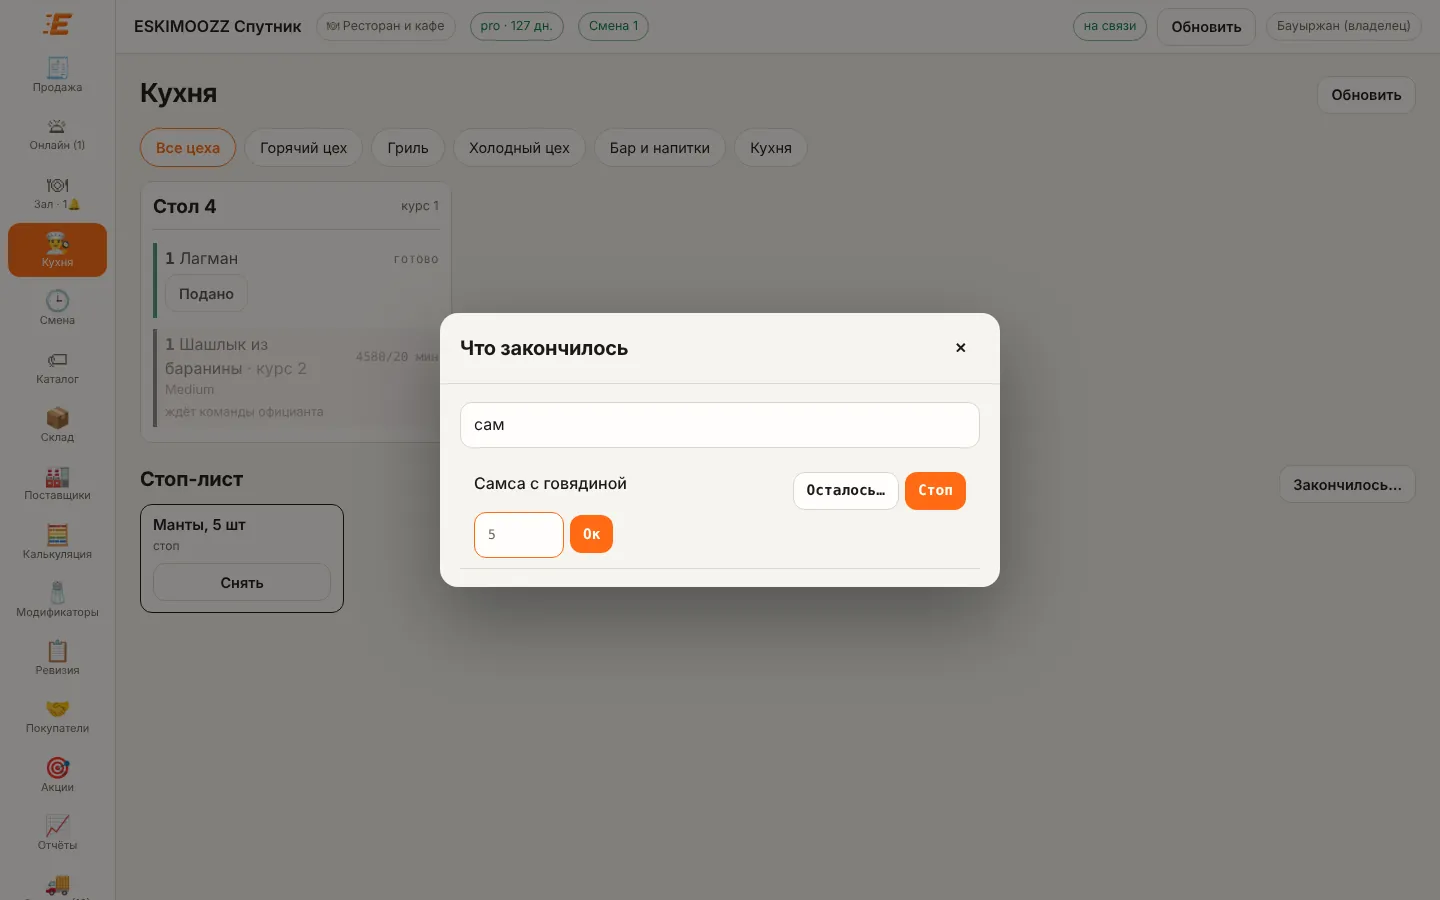Click the orange Стоп button
Screen dimensions: 1440x900
[935, 490]
